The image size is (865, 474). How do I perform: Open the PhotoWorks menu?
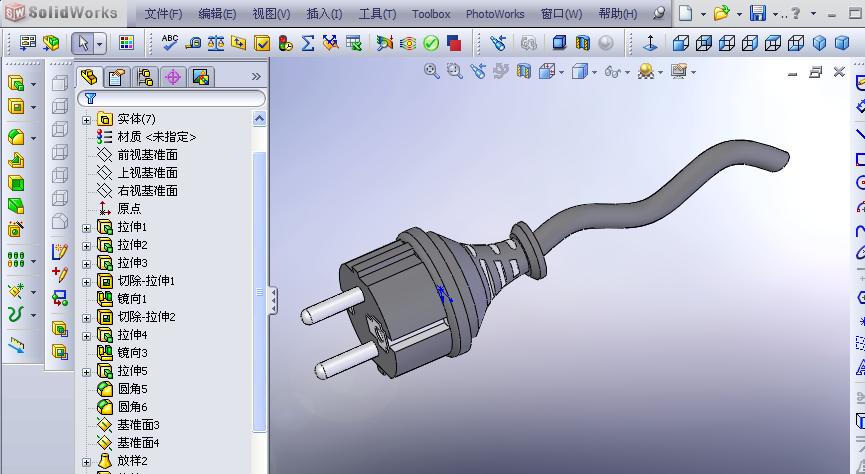[495, 14]
